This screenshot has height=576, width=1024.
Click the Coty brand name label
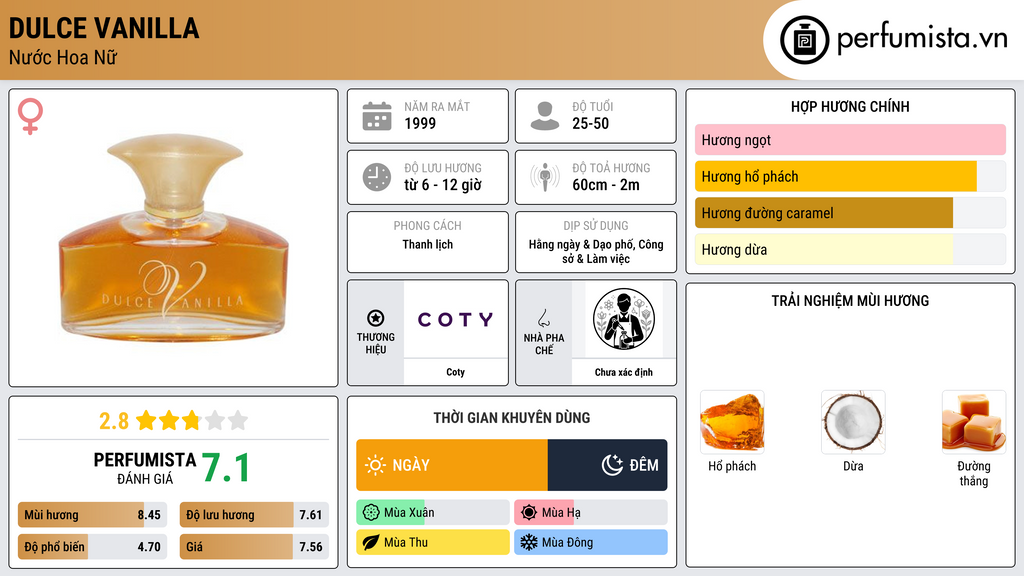455,372
